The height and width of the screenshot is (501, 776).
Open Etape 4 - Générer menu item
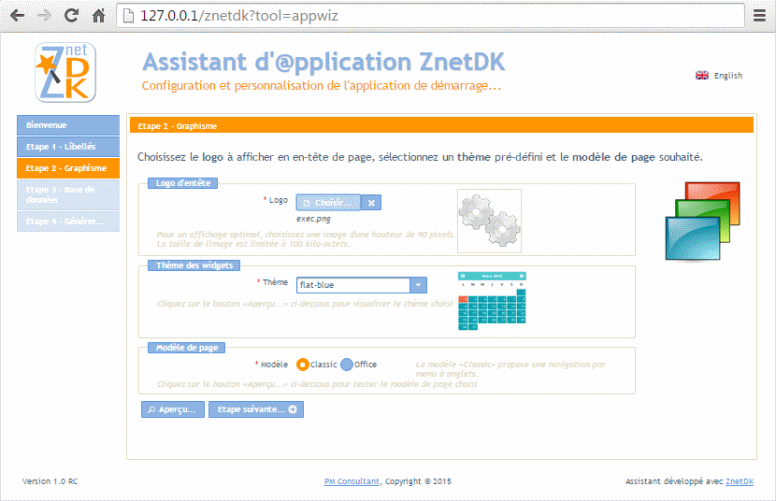click(x=68, y=221)
